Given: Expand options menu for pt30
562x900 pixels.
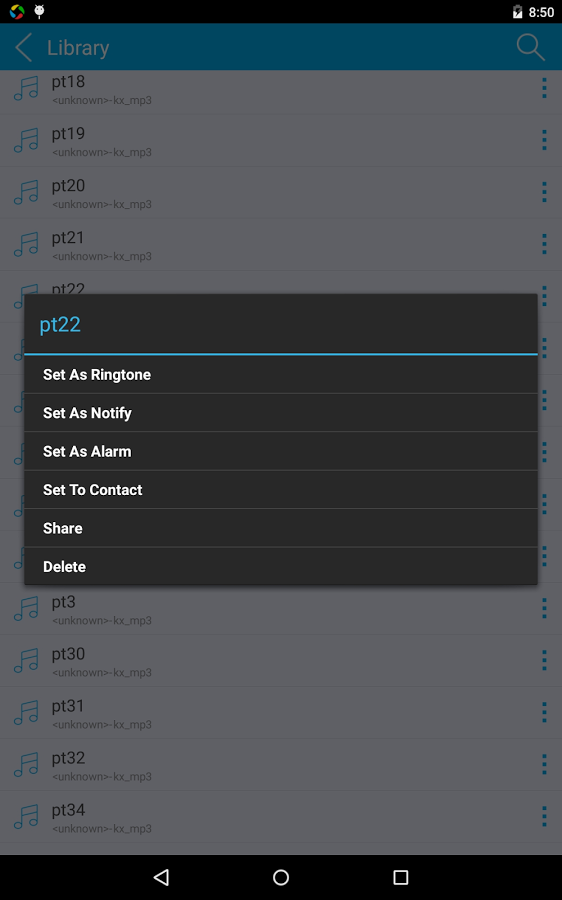Looking at the screenshot, I should (x=544, y=660).
